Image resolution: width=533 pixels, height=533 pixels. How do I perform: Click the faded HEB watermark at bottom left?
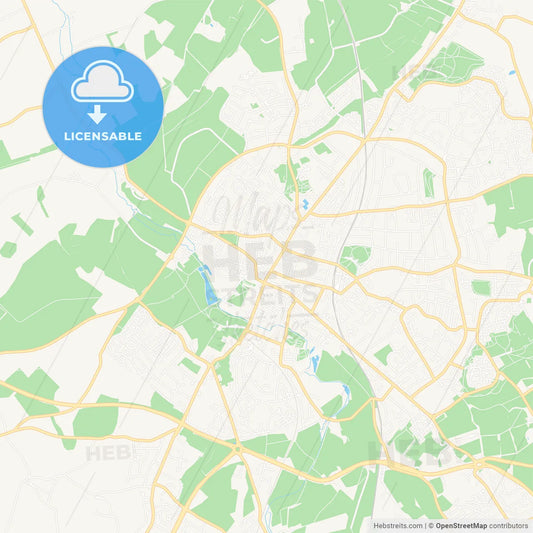tap(108, 453)
